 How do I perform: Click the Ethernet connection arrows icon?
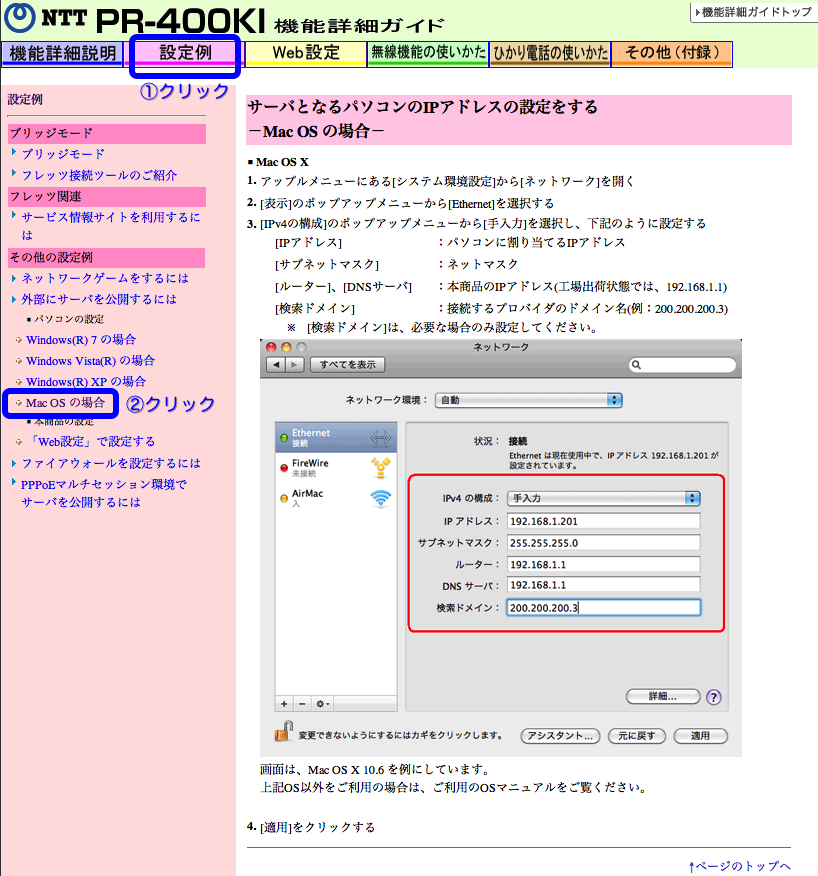[381, 438]
